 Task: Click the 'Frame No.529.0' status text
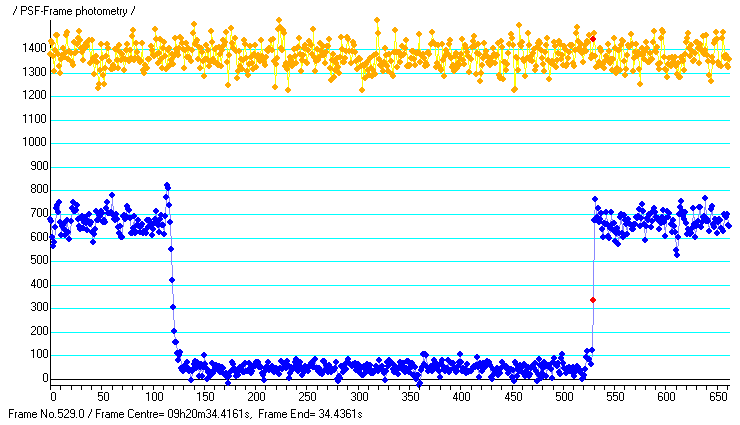tap(46, 414)
